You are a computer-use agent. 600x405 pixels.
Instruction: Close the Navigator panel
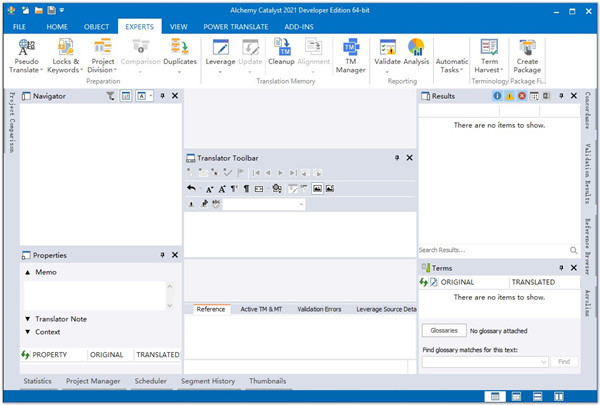pos(175,96)
